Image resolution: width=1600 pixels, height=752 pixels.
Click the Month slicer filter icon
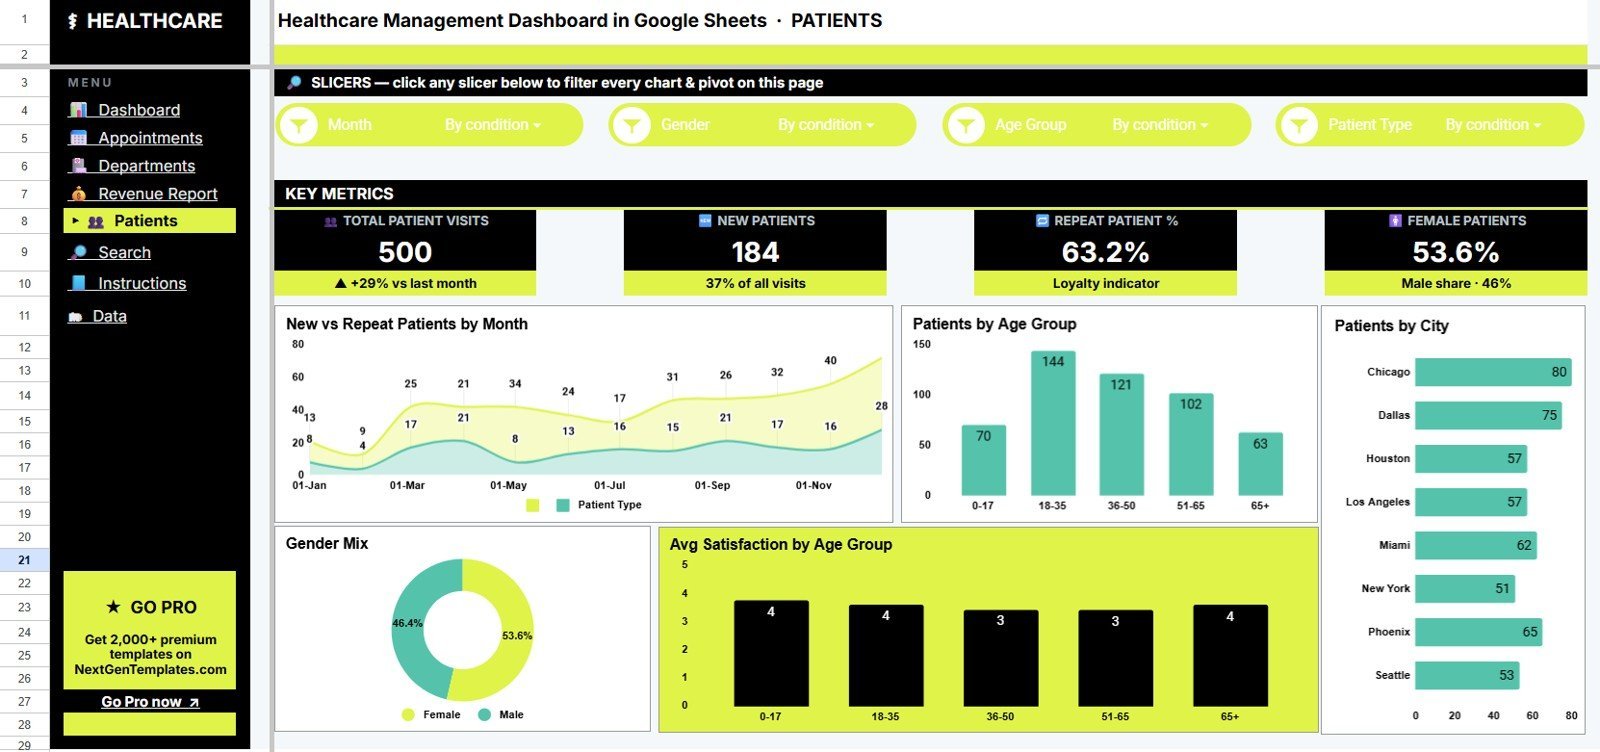click(x=298, y=125)
